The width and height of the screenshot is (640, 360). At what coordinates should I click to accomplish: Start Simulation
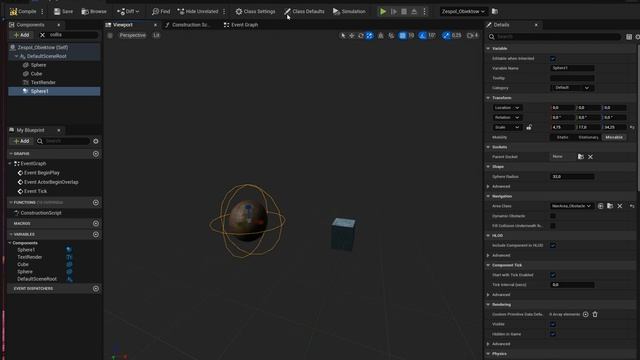coord(349,11)
